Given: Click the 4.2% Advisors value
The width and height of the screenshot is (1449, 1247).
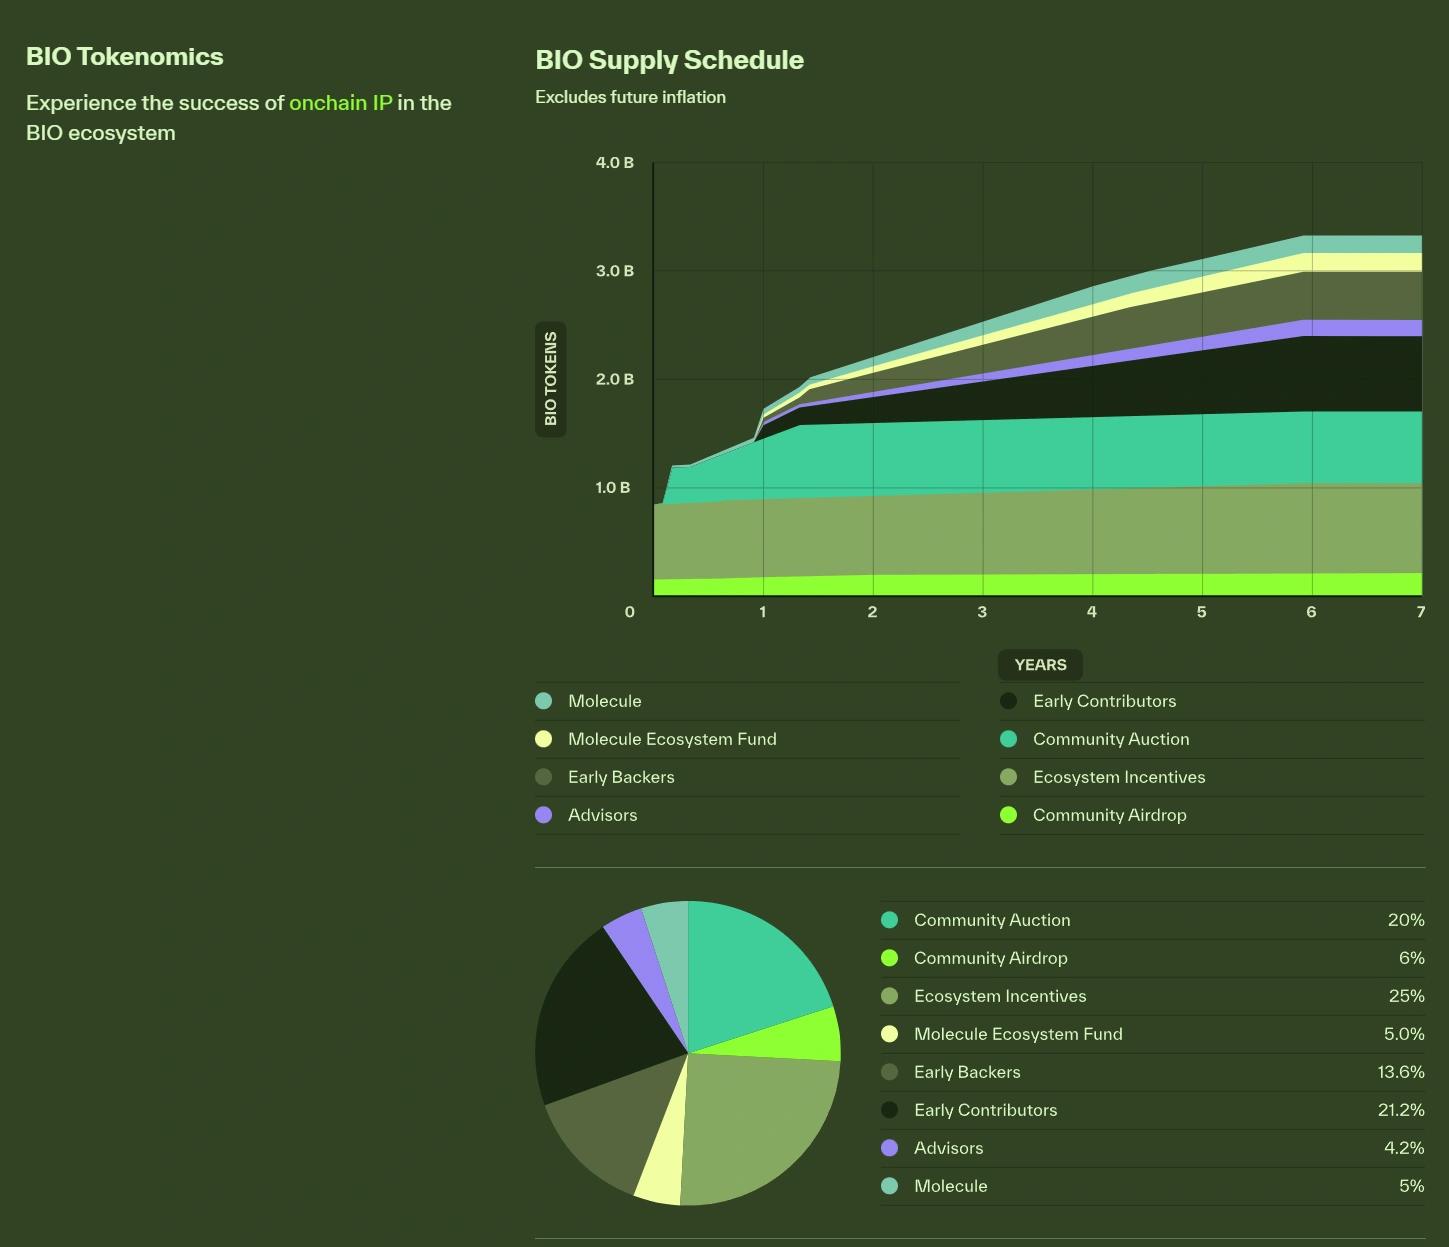Looking at the screenshot, I should tap(1404, 1148).
